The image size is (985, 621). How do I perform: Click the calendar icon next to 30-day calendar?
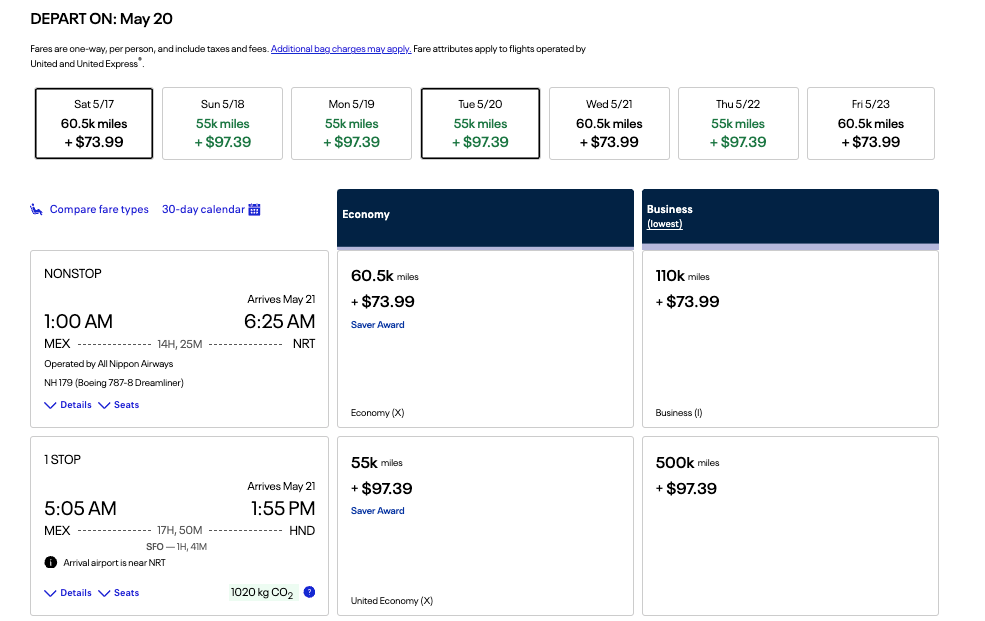tap(254, 210)
